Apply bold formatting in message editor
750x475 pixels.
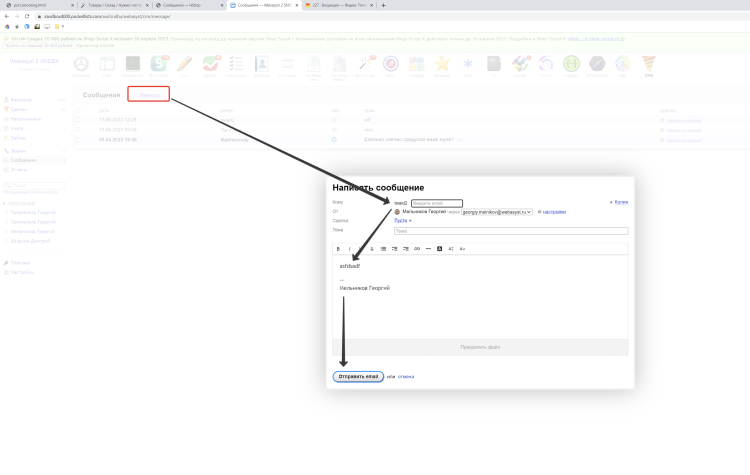click(338, 248)
